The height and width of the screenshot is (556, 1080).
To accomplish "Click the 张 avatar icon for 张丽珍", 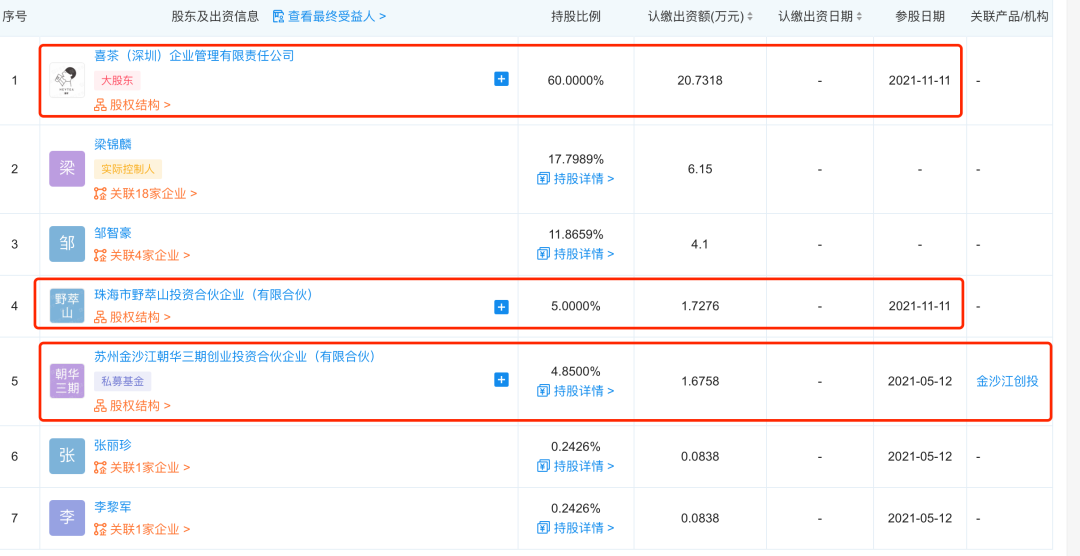I will [67, 456].
